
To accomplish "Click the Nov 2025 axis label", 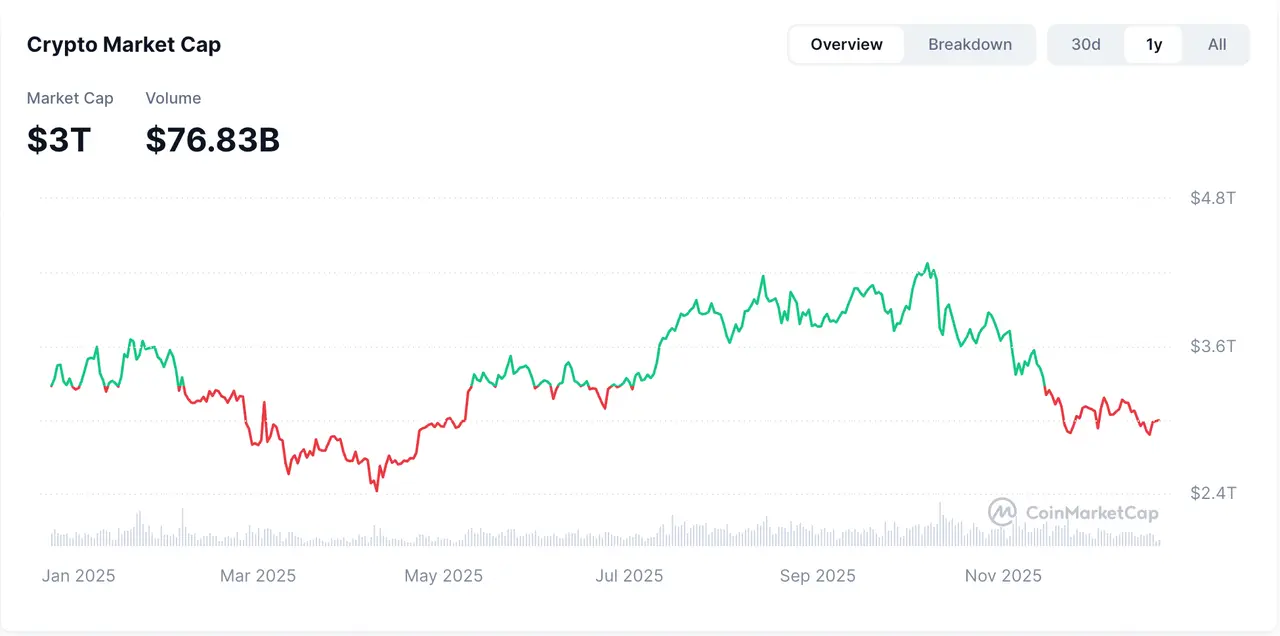I will [1003, 576].
